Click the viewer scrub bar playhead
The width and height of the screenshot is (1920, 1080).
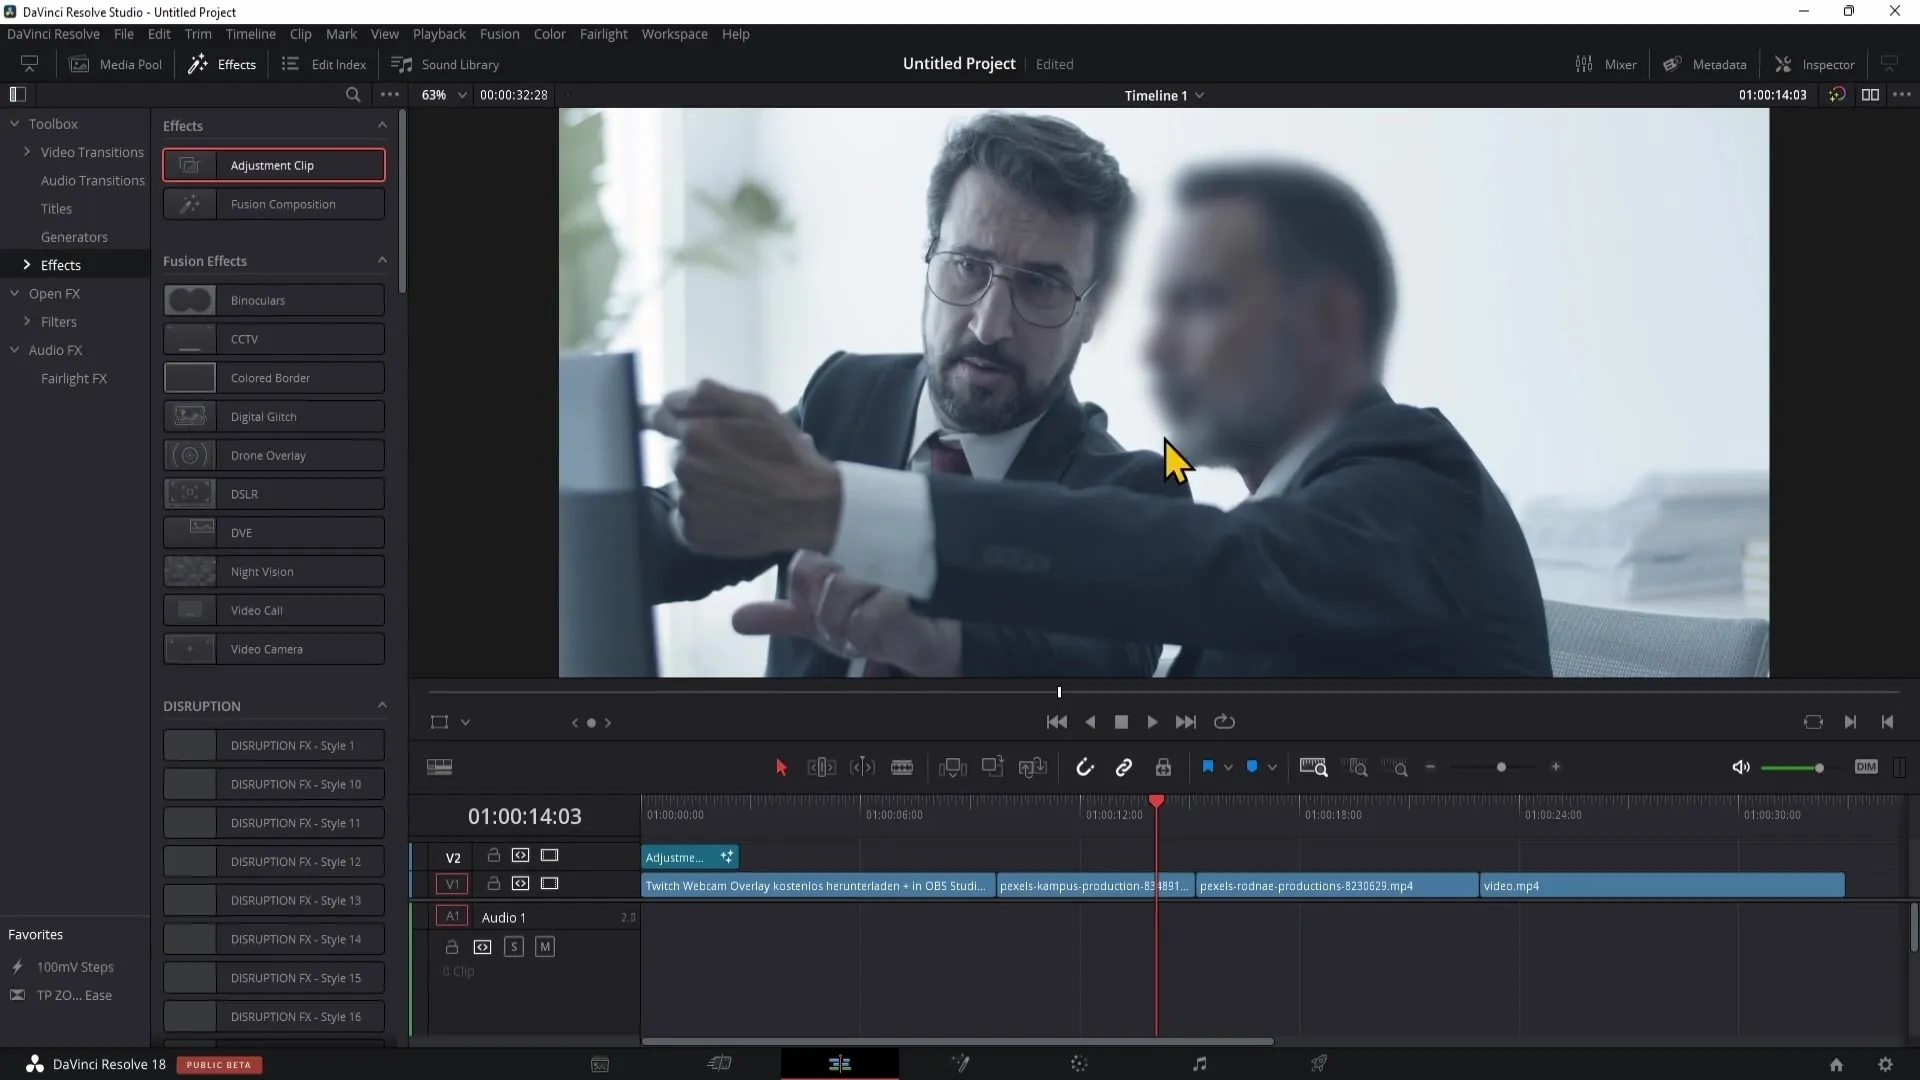[x=1059, y=692]
